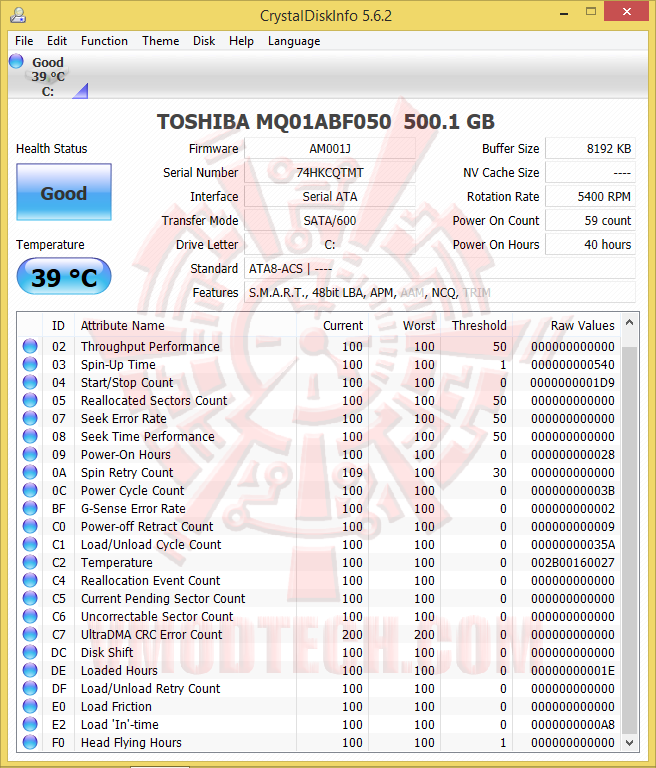Click the status orb for Start/Stop Count

[30, 383]
